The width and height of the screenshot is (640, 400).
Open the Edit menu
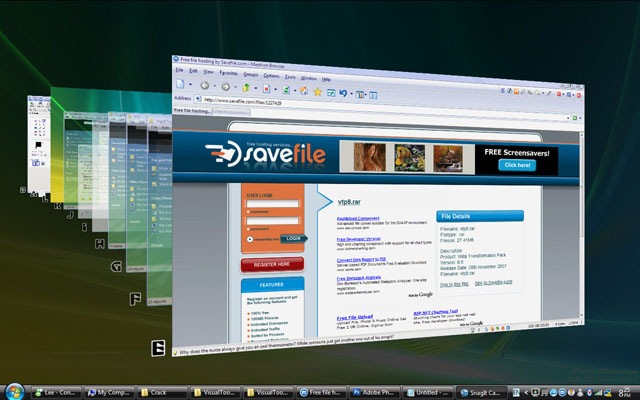coord(193,71)
